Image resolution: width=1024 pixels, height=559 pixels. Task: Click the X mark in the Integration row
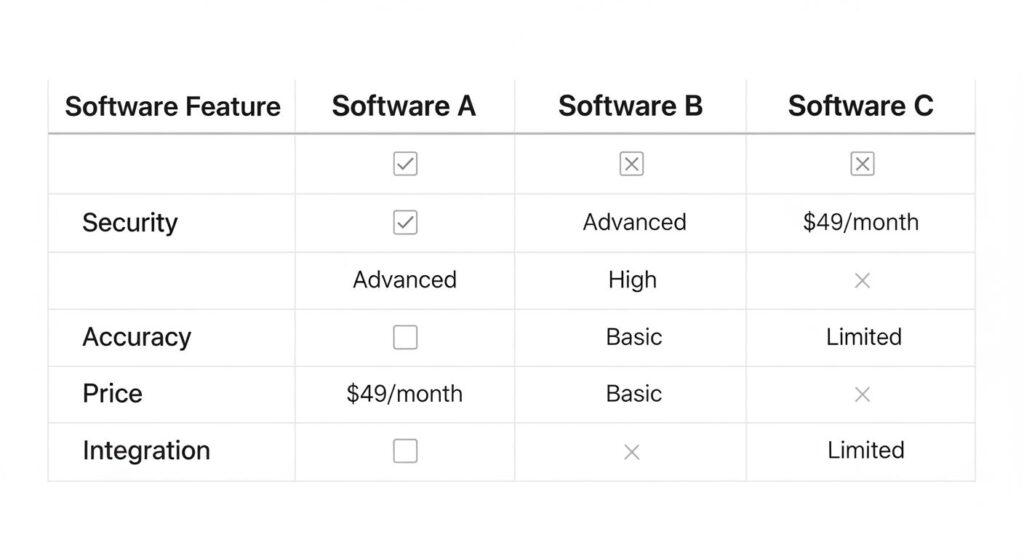tap(631, 452)
